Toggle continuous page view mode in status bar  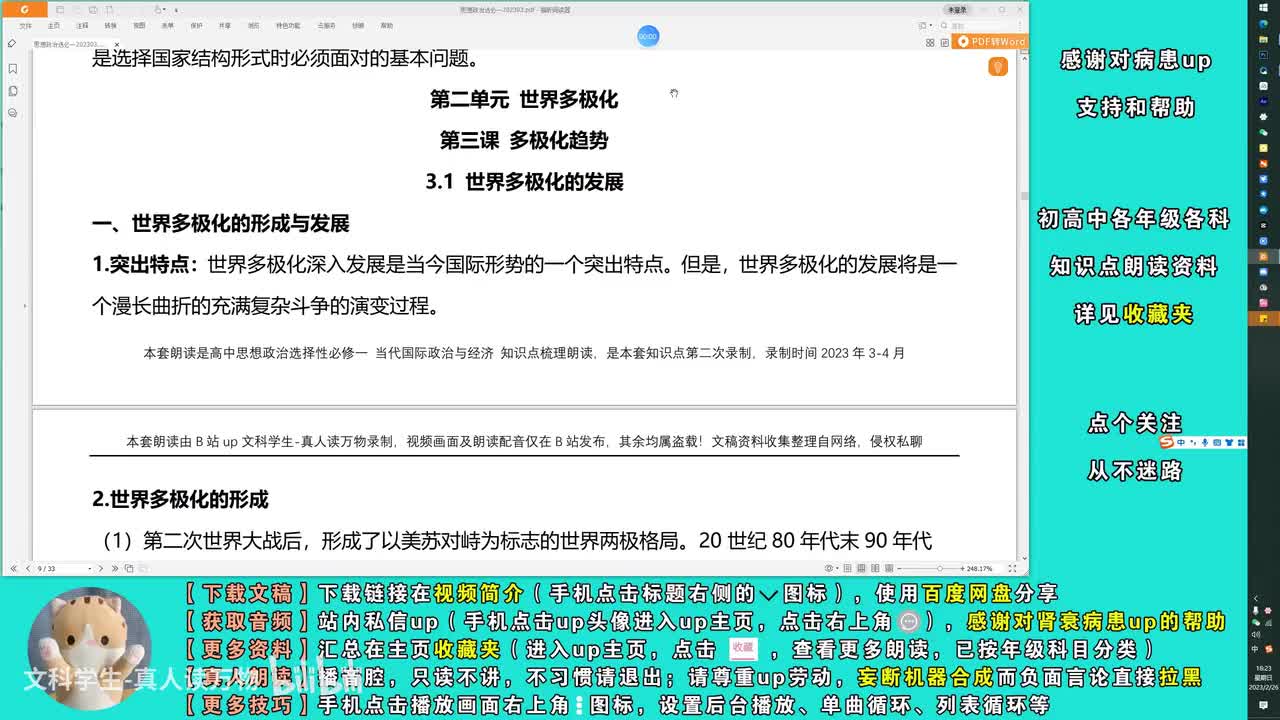(x=860, y=568)
